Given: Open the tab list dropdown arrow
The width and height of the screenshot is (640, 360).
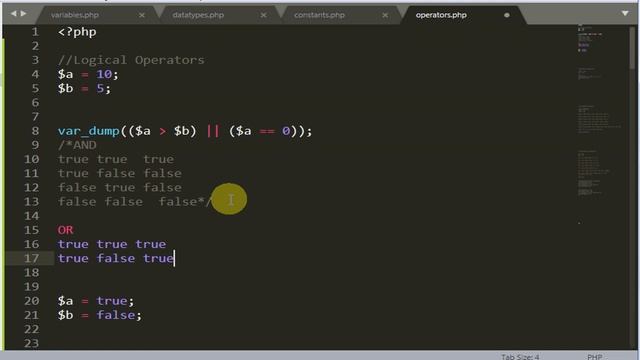Looking at the screenshot, I should click(x=625, y=13).
